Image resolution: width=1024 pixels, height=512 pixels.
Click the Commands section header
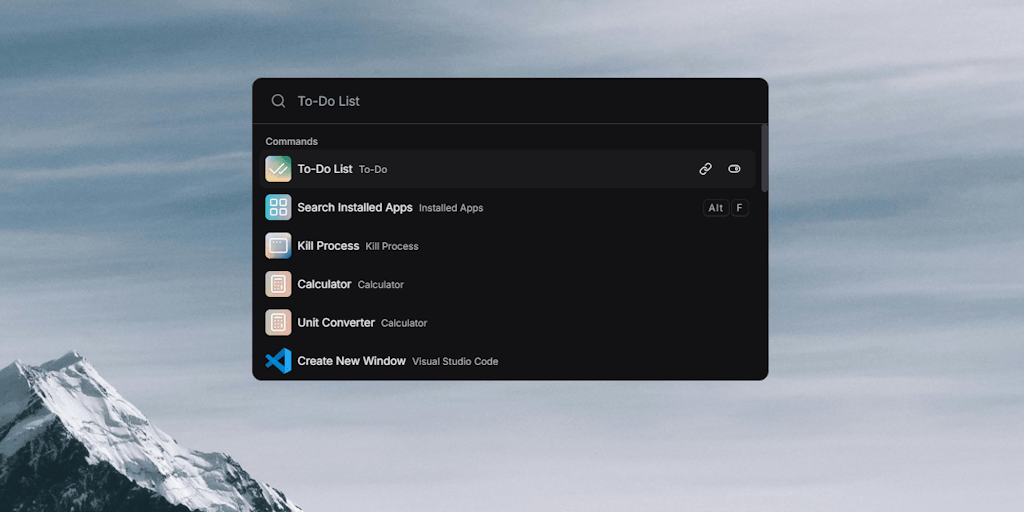tap(291, 141)
